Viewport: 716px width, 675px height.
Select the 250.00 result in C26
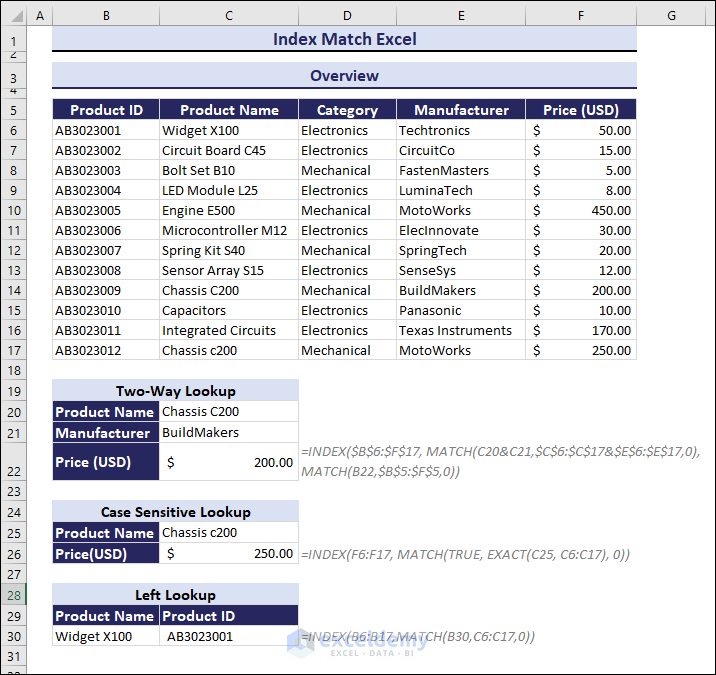point(229,554)
